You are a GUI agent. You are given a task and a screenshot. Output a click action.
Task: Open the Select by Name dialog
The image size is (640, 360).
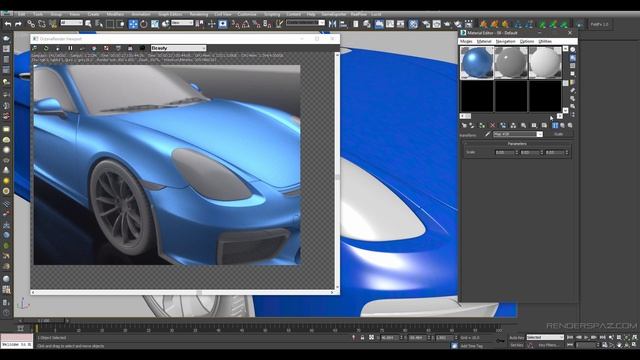(99, 24)
